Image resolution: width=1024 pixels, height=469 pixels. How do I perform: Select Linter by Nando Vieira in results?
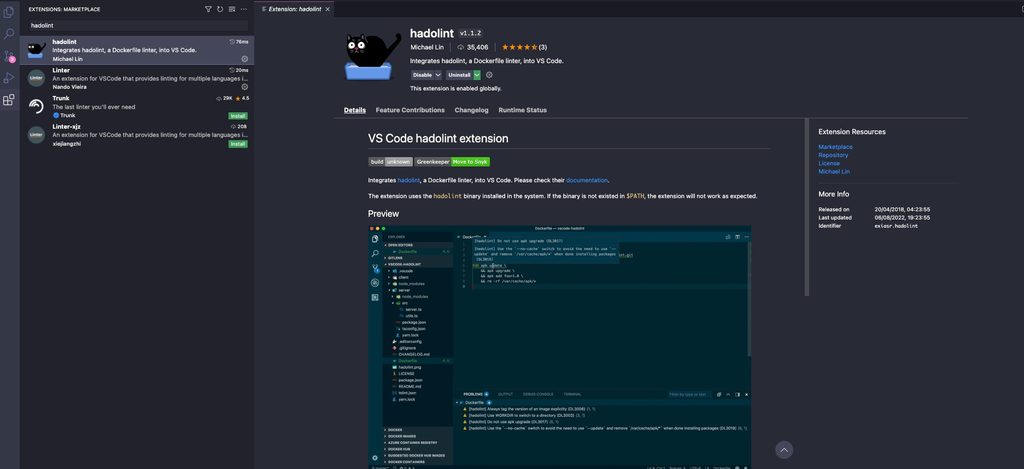point(137,78)
